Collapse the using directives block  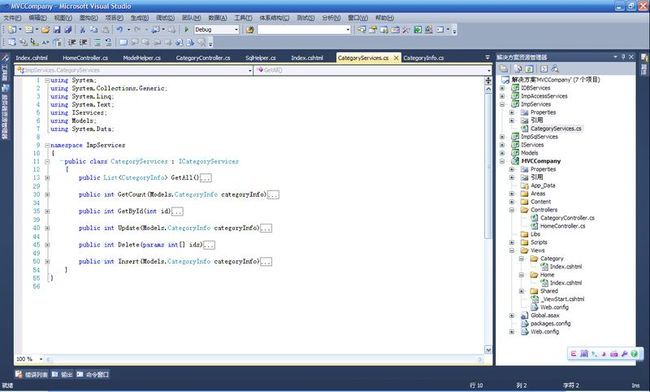[x=47, y=80]
